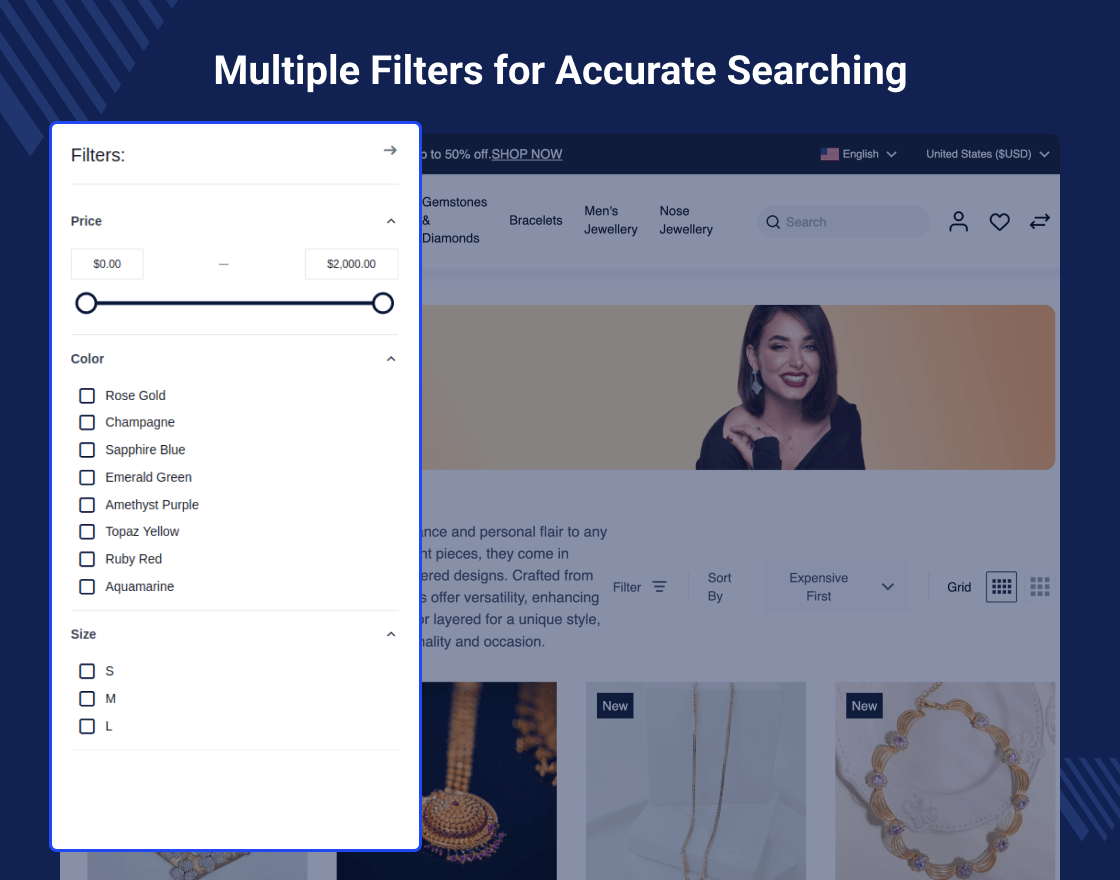
Task: Click the Filters: heading text
Action: [98, 155]
